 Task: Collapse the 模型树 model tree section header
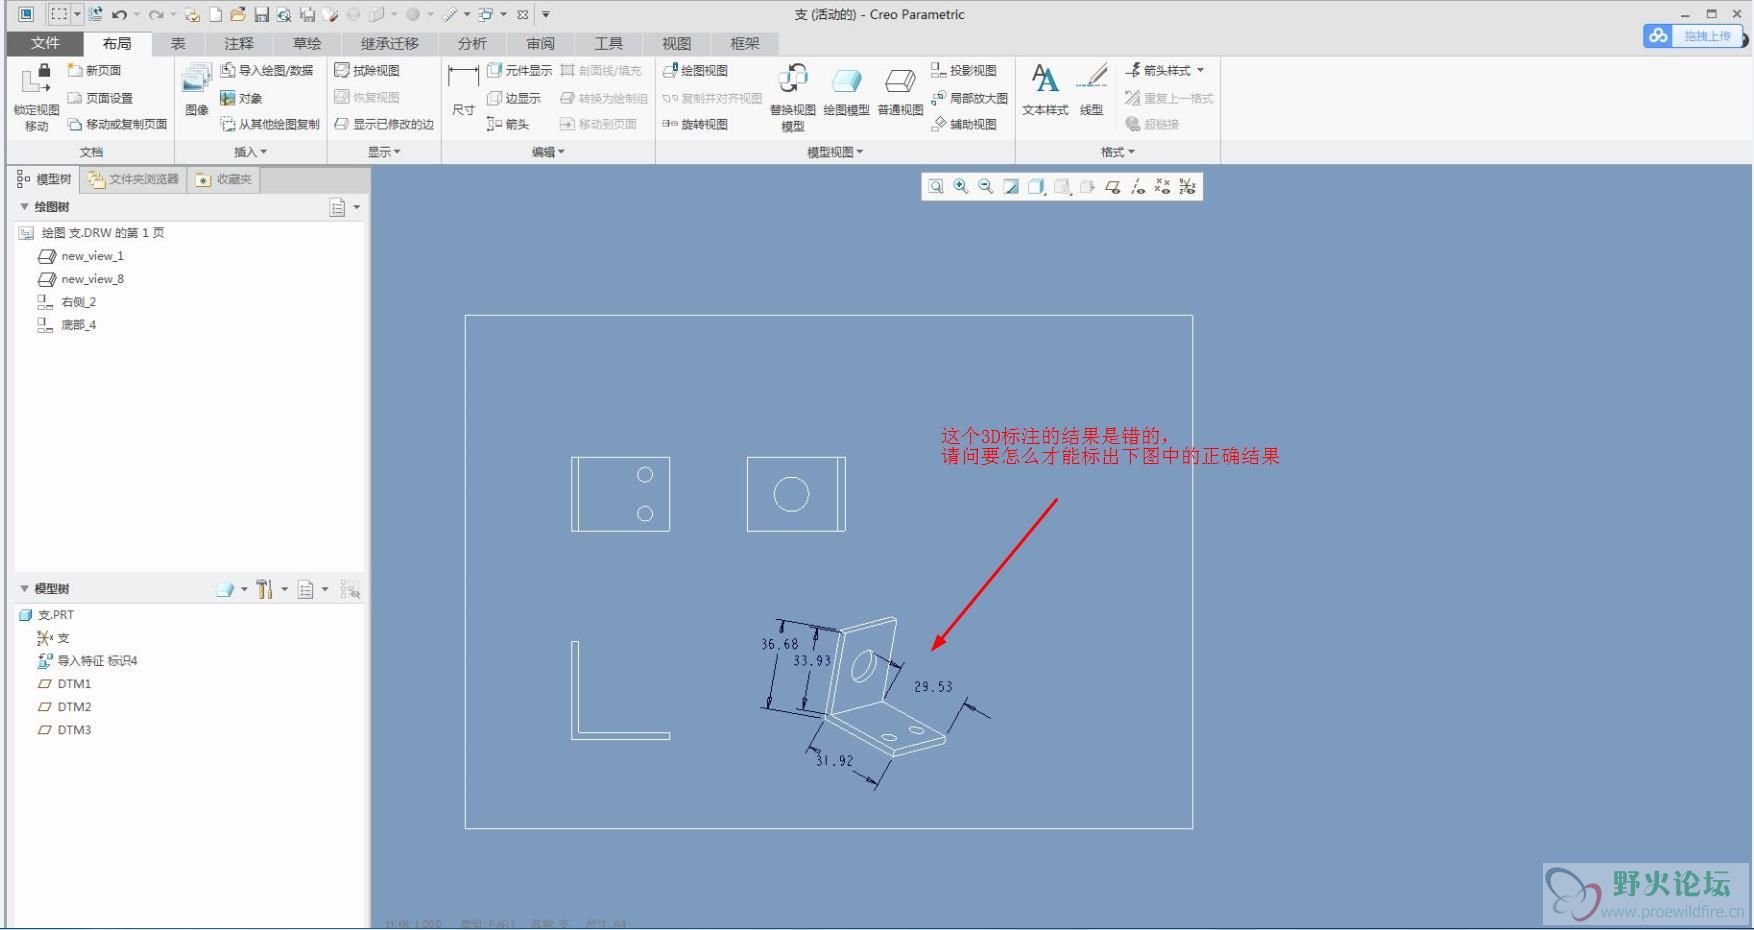25,589
